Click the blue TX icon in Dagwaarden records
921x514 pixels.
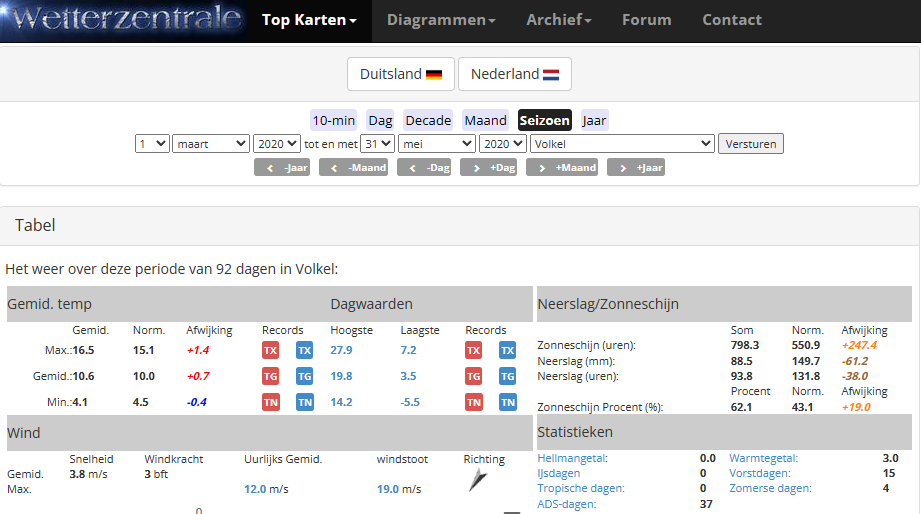coord(507,351)
